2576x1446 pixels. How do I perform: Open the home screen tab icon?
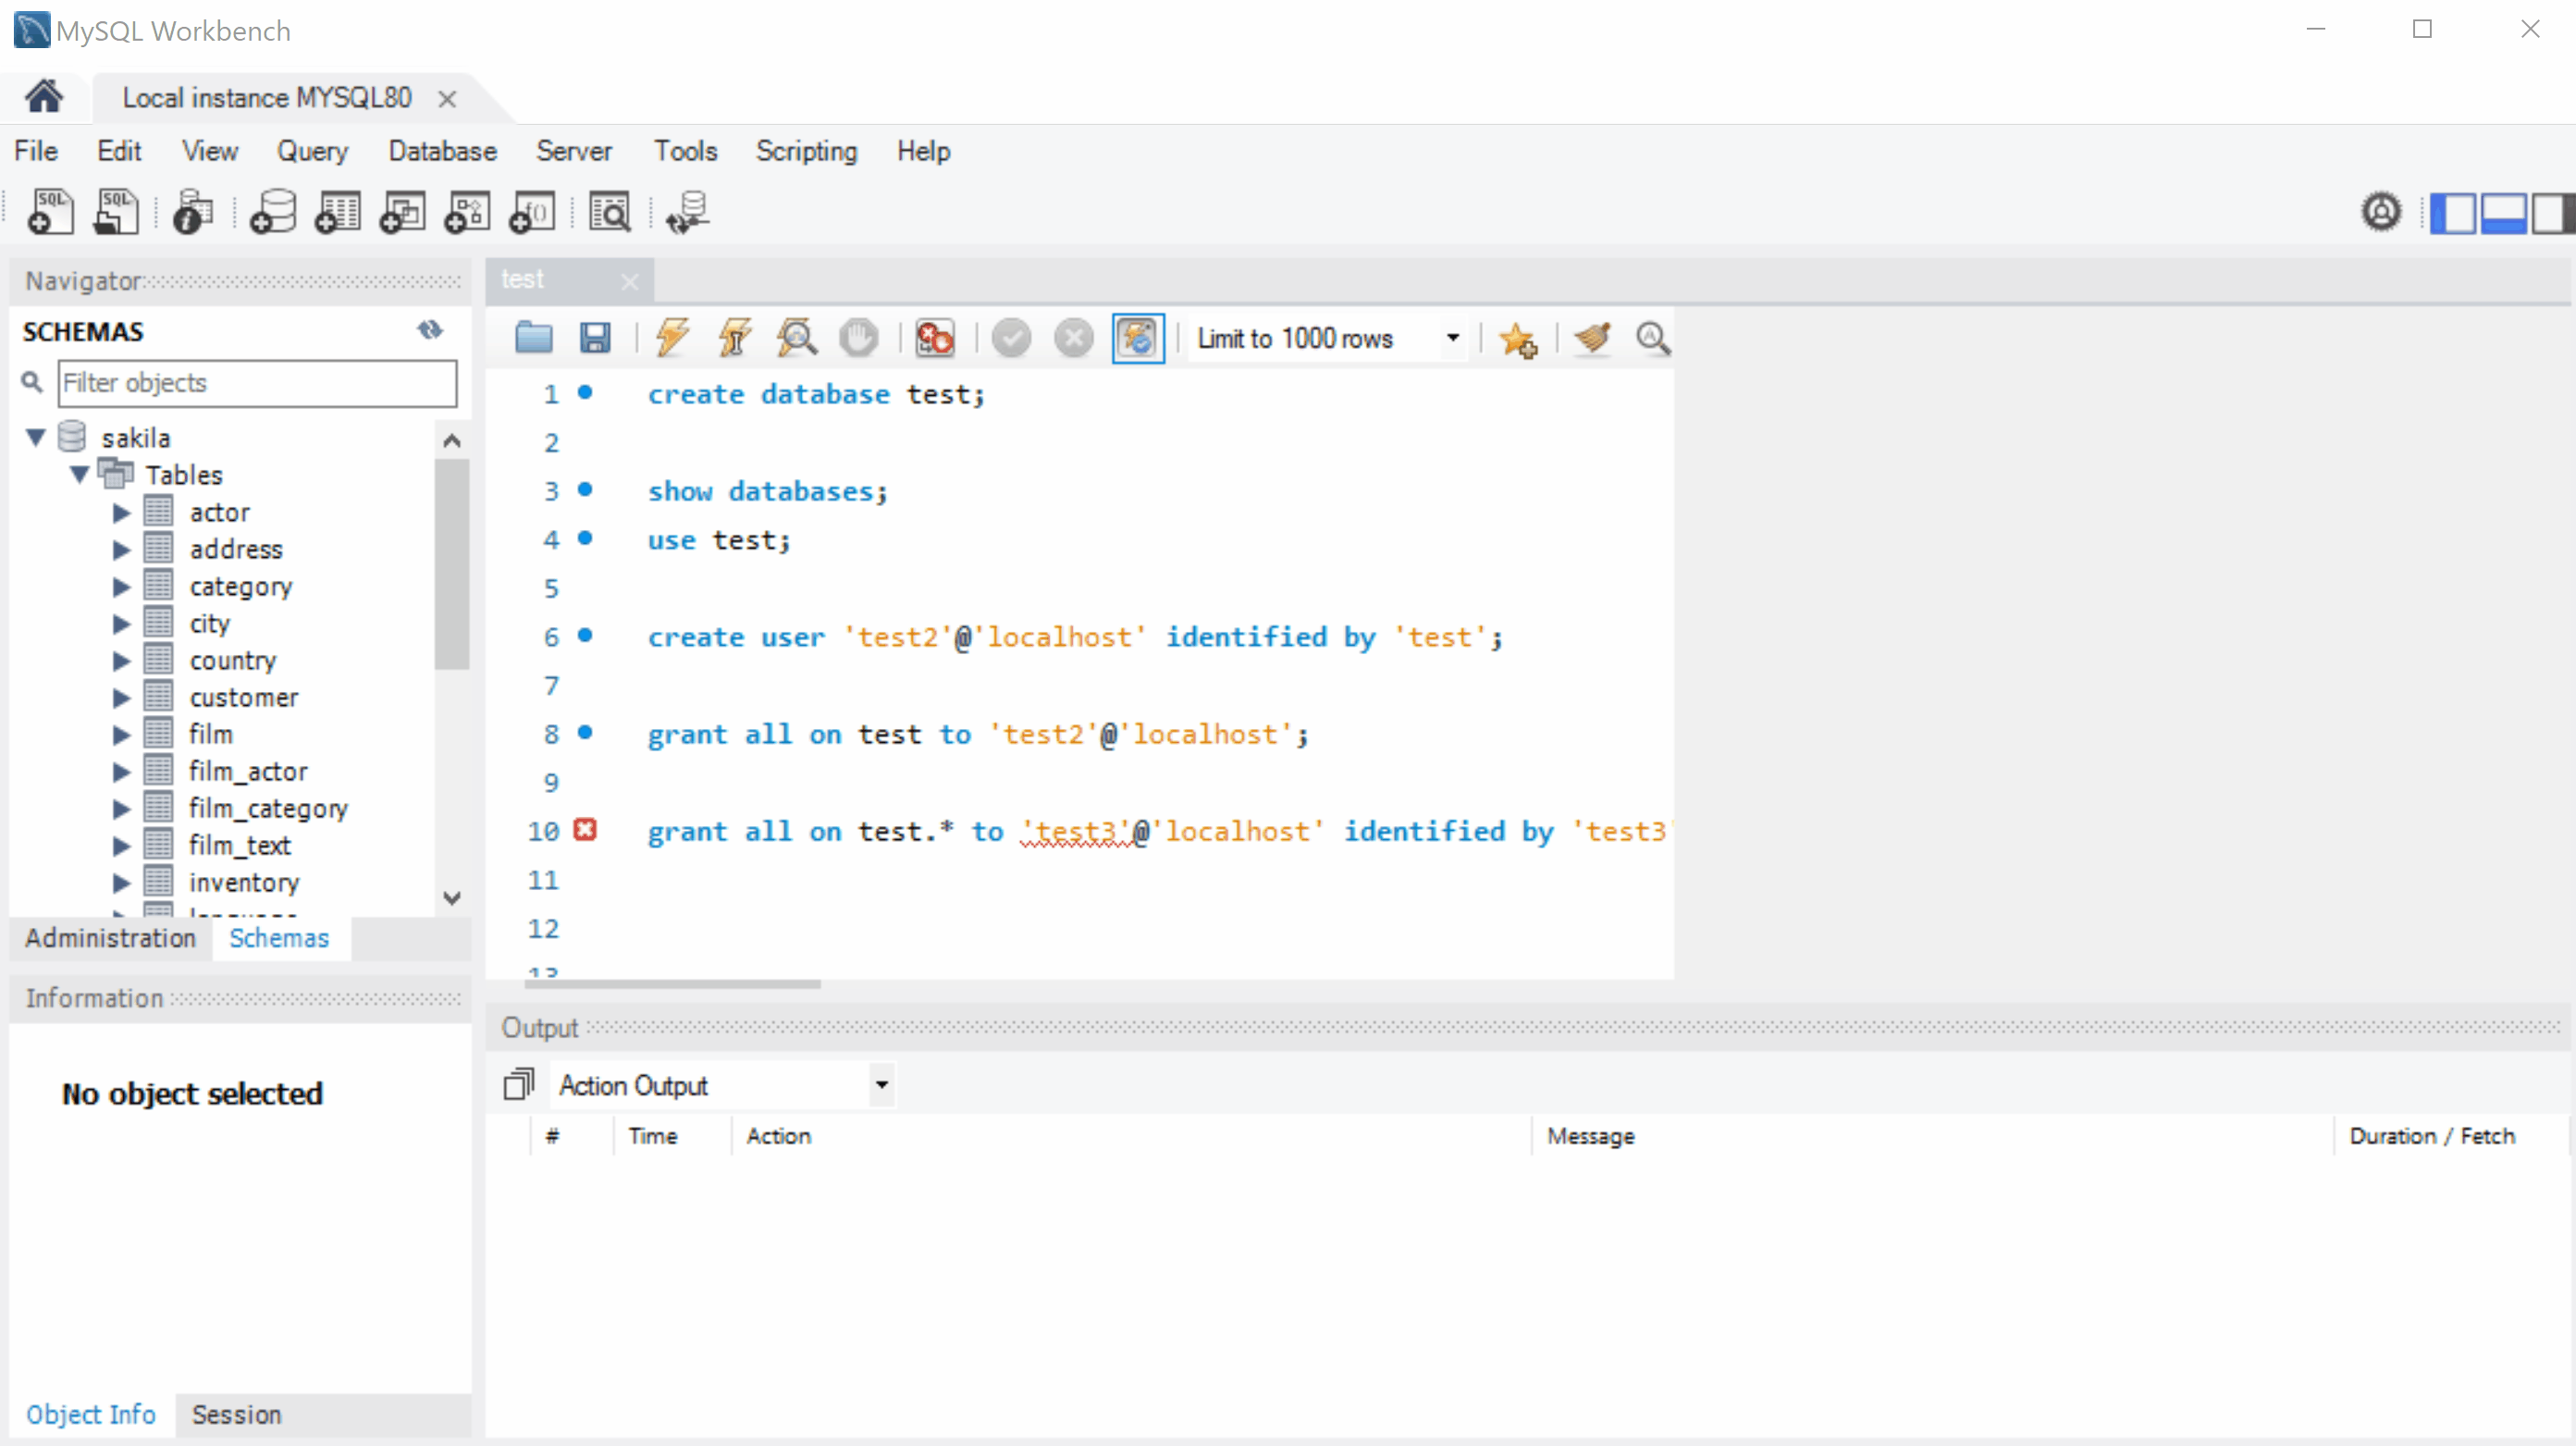coord(44,97)
